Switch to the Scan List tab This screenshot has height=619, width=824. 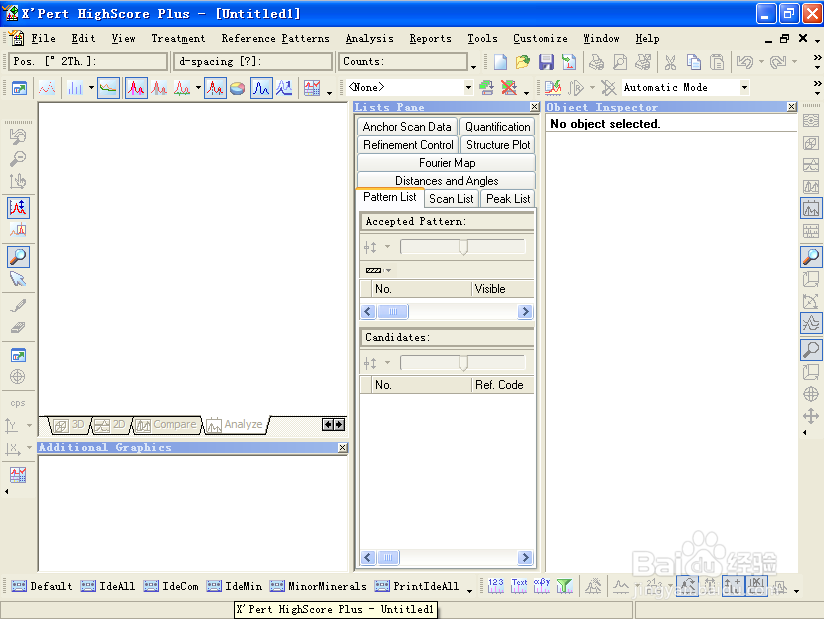pos(451,199)
